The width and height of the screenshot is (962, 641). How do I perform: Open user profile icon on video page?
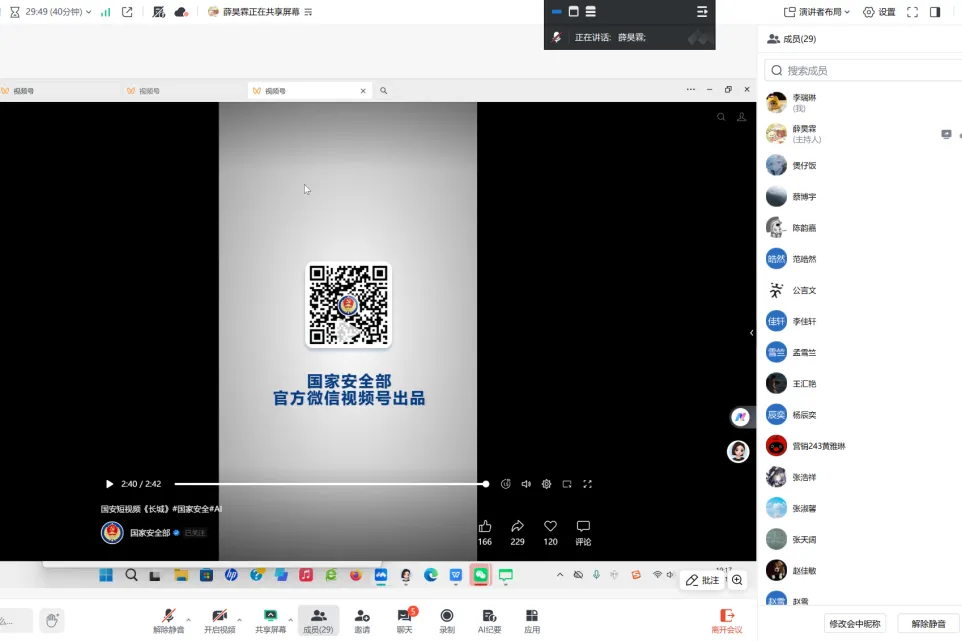tap(742, 117)
